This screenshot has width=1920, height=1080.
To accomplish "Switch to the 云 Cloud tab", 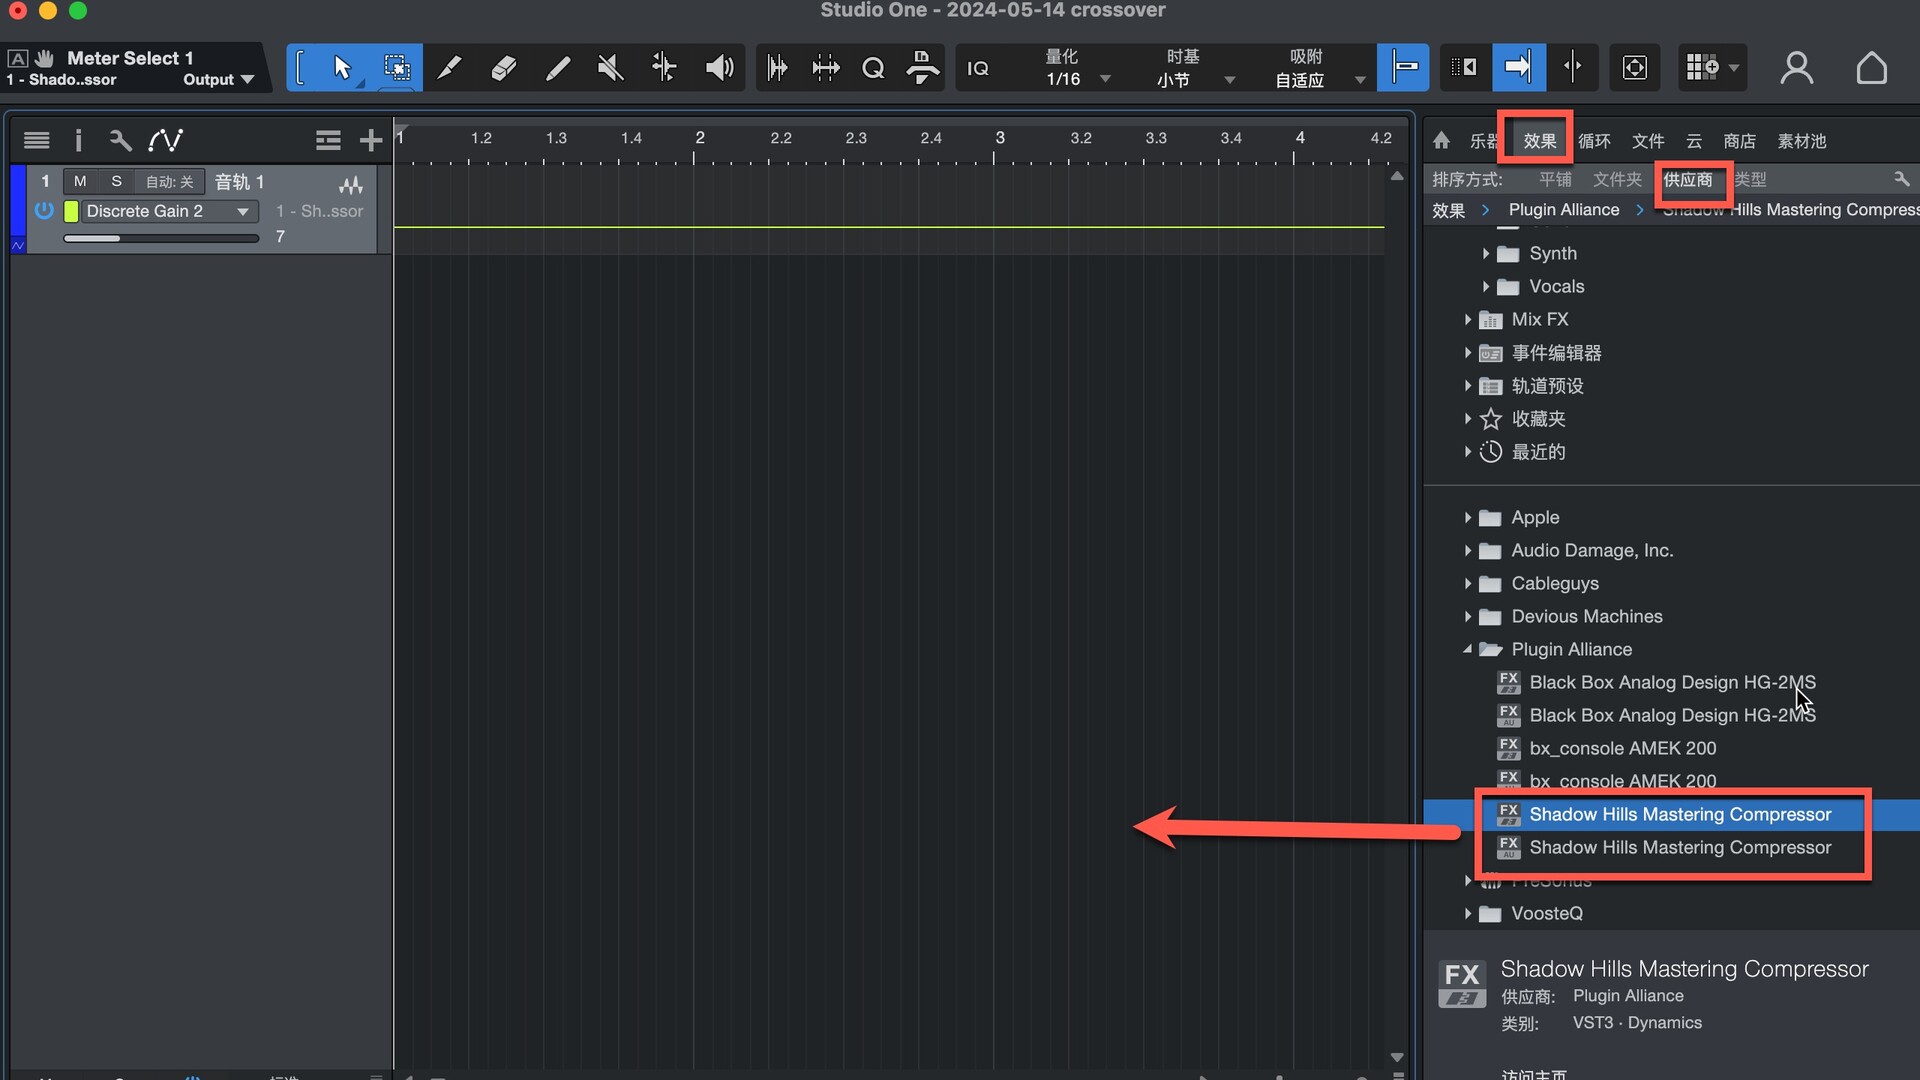I will [1694, 141].
